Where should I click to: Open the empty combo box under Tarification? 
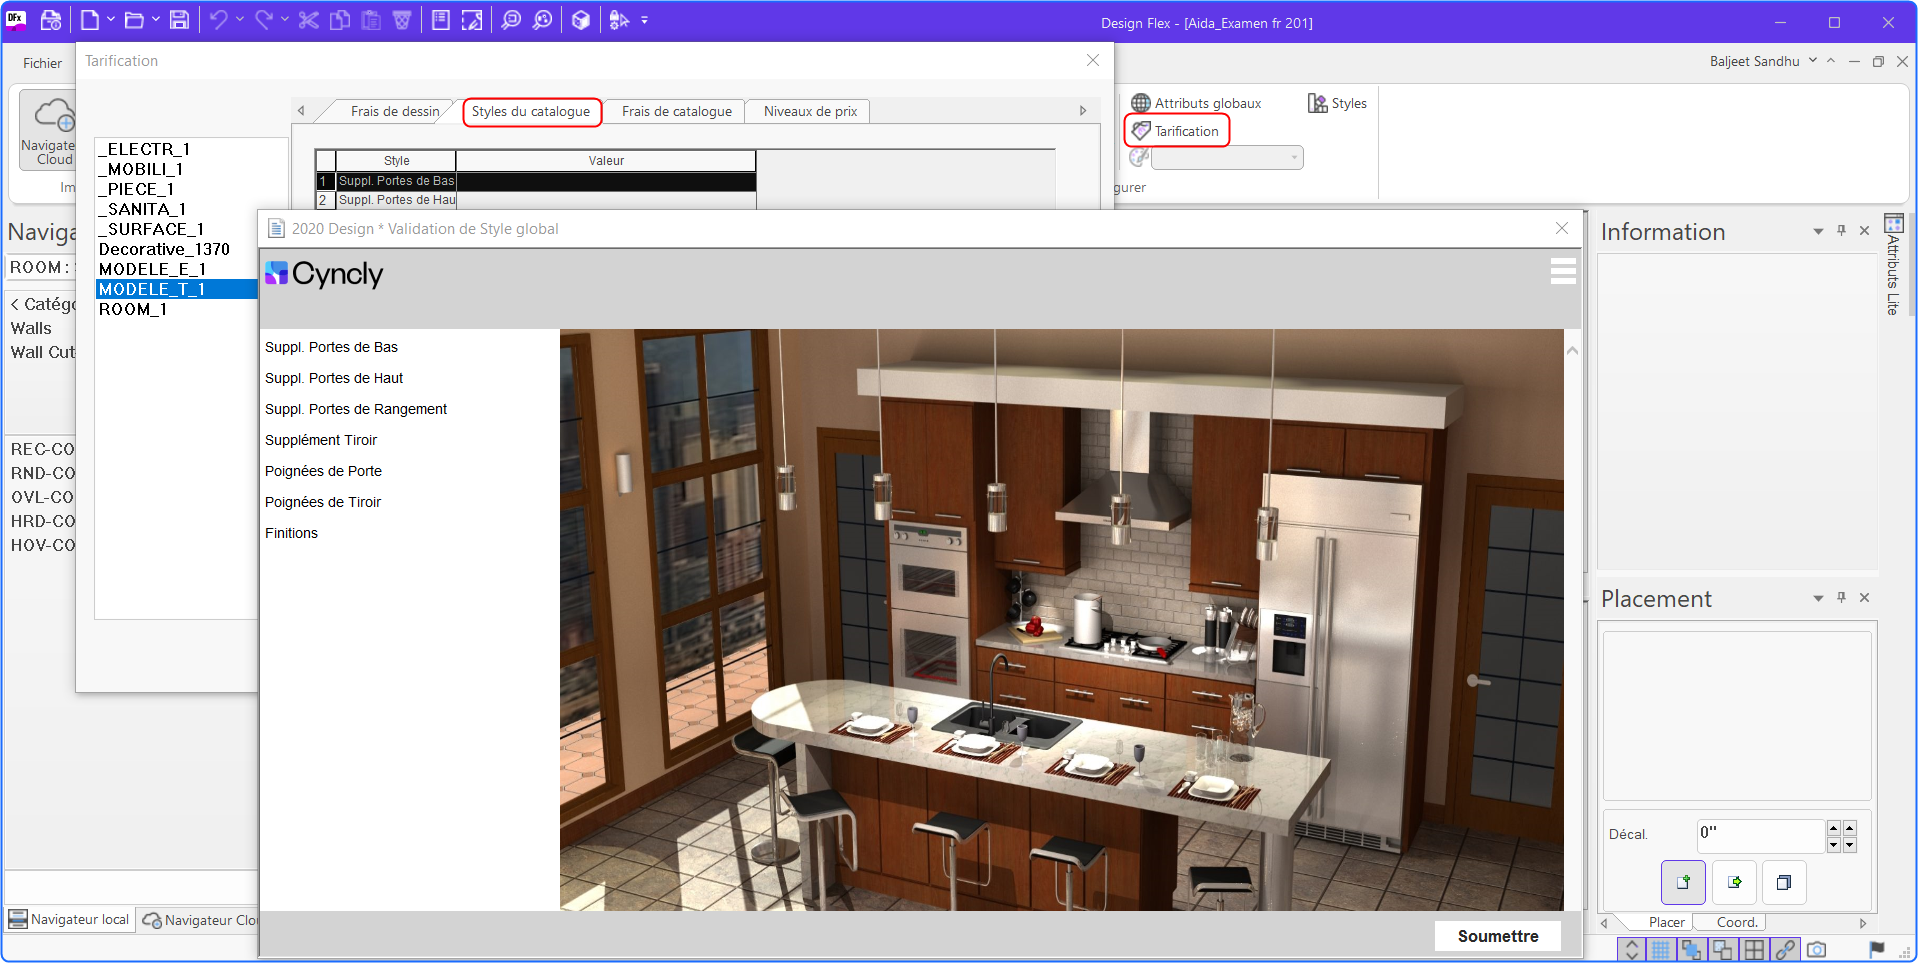[1227, 157]
